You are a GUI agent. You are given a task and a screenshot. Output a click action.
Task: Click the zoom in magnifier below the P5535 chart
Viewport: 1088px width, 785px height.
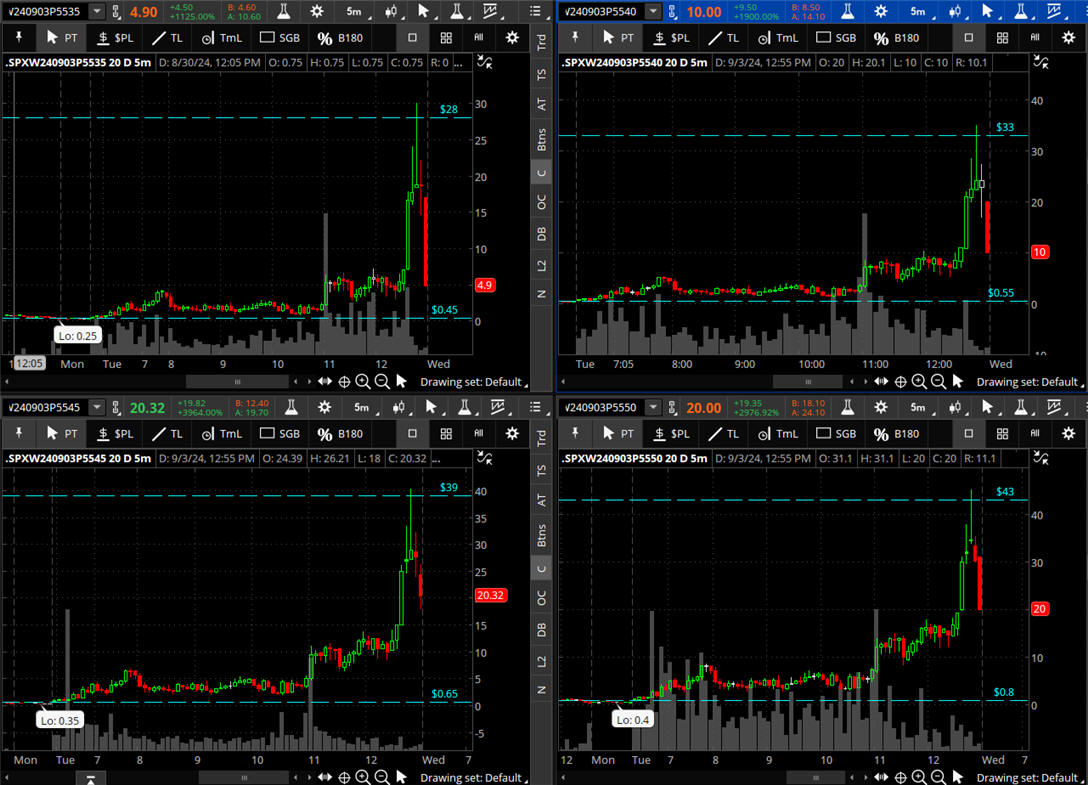click(x=363, y=381)
